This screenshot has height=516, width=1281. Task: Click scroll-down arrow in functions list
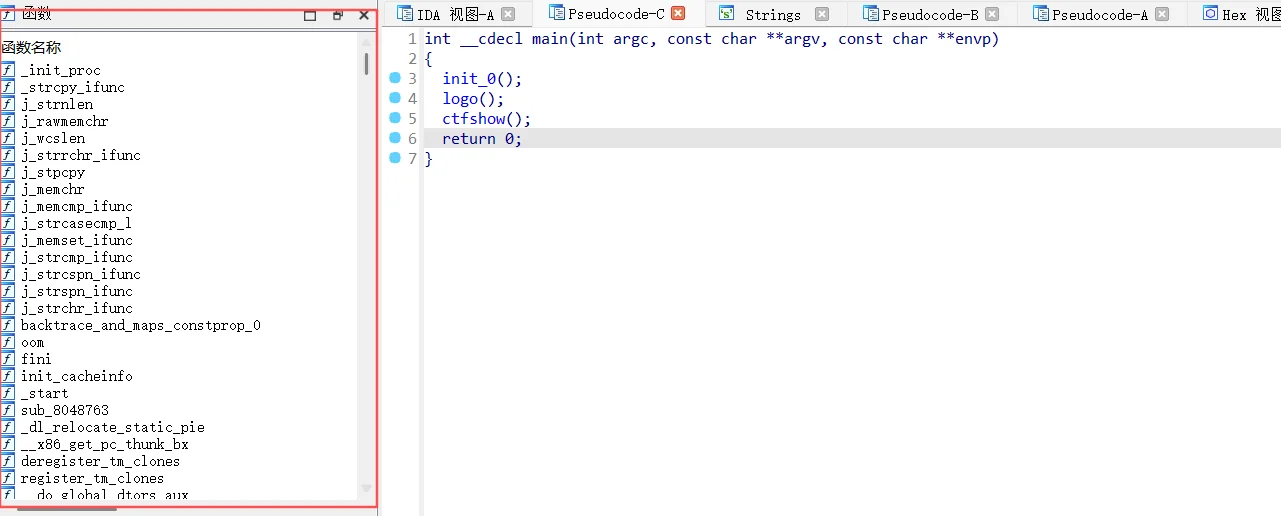[x=366, y=489]
